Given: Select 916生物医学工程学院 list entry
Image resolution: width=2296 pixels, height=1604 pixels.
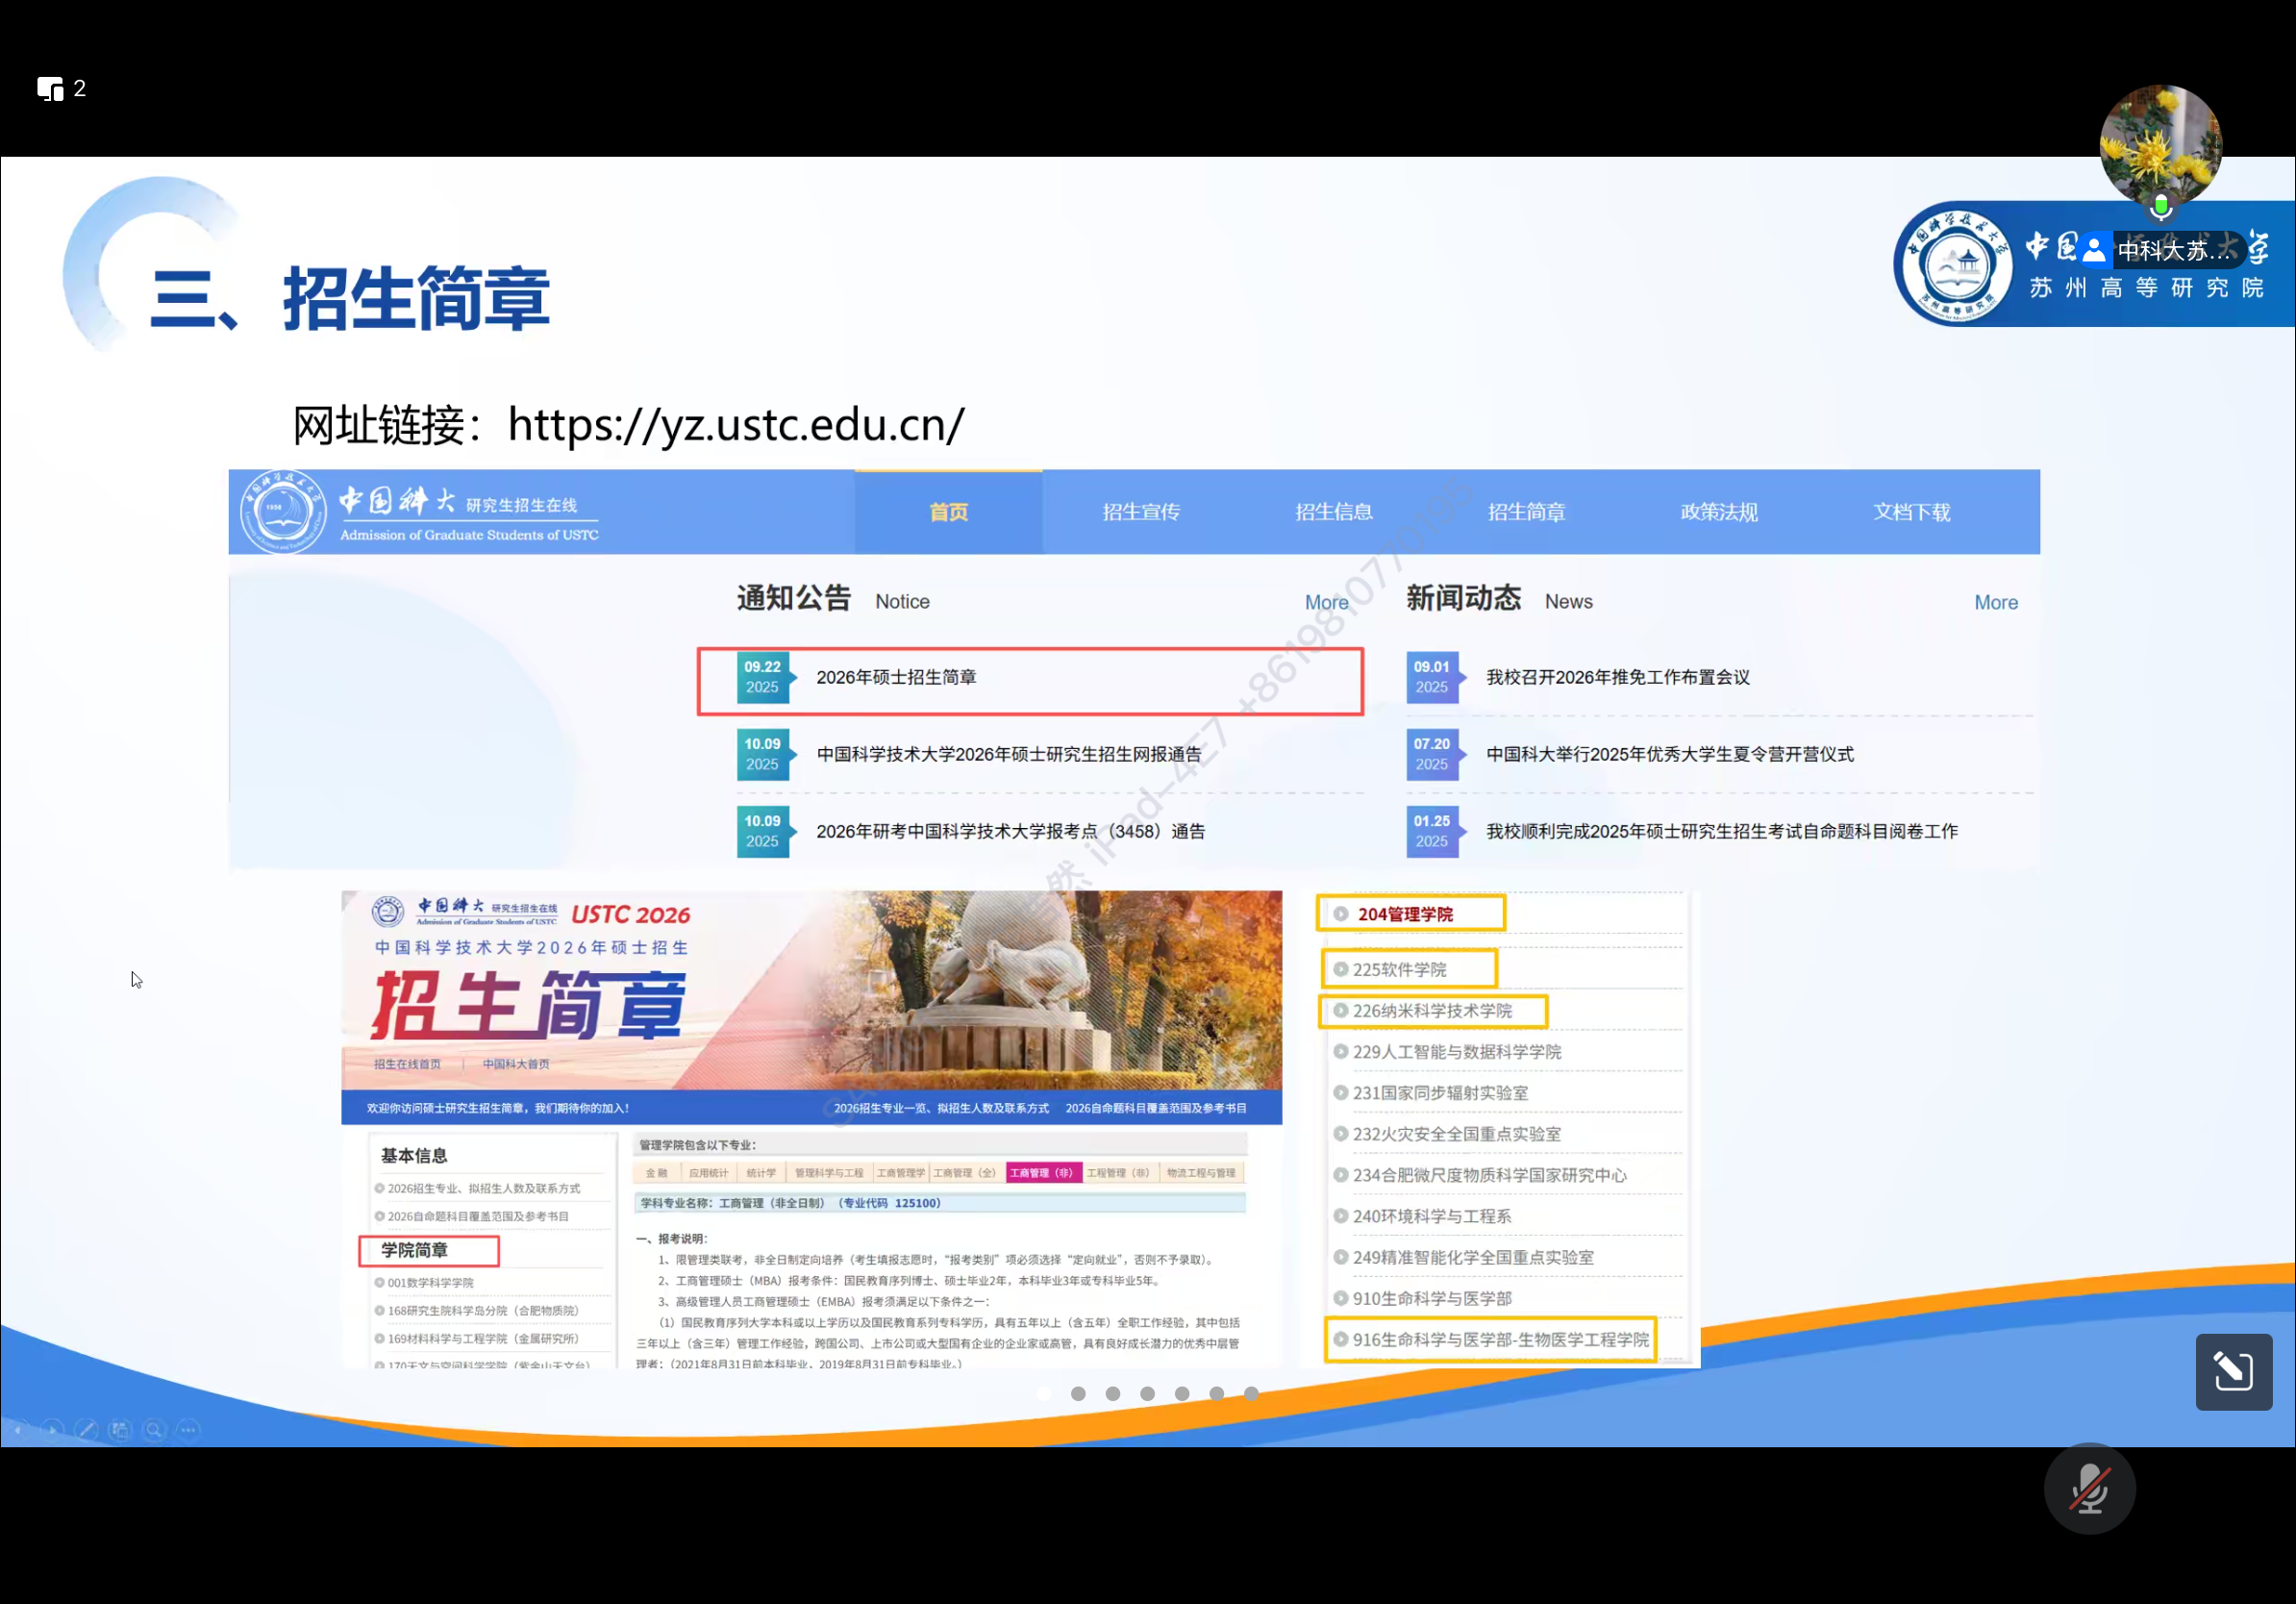Looking at the screenshot, I should click(x=1499, y=1339).
